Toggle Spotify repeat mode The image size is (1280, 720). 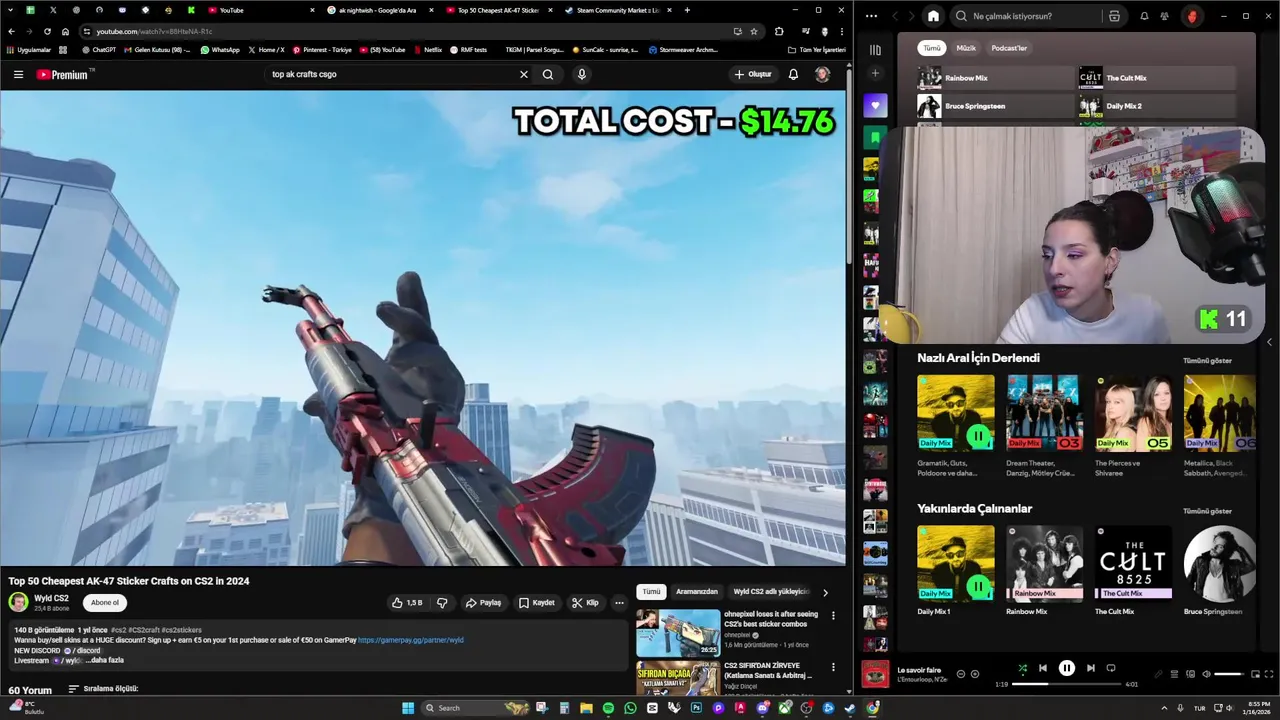1111,668
